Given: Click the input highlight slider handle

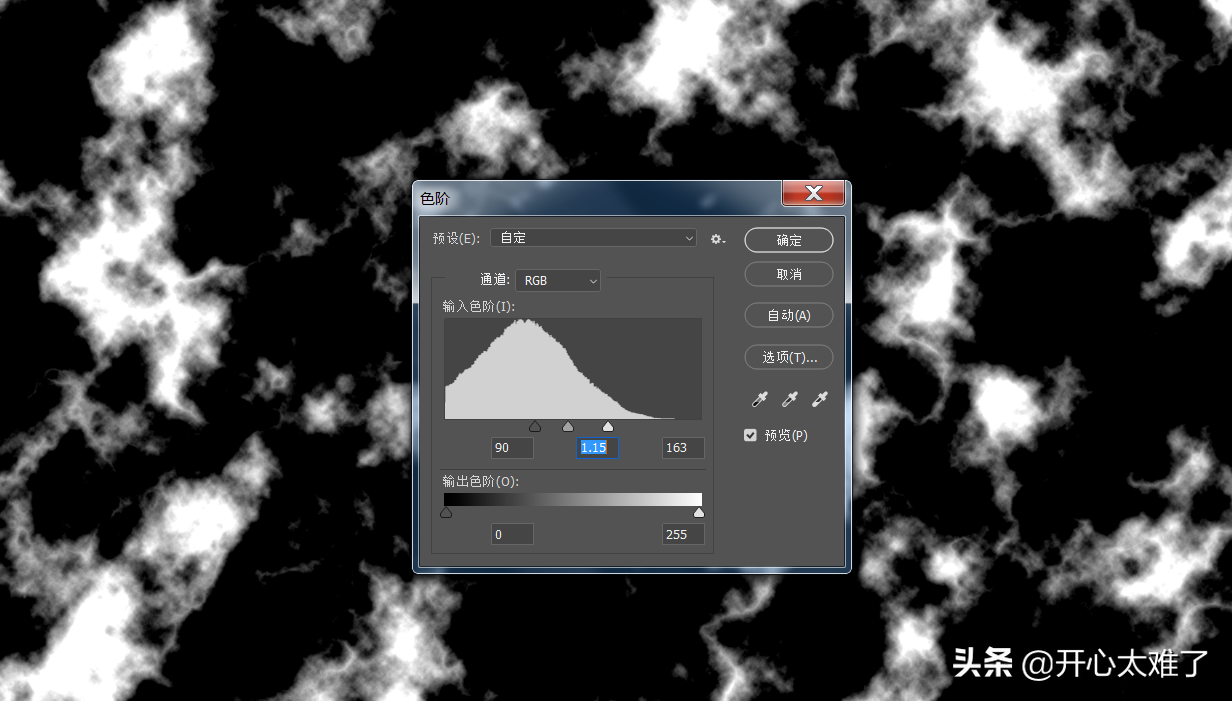Looking at the screenshot, I should coord(608,427).
